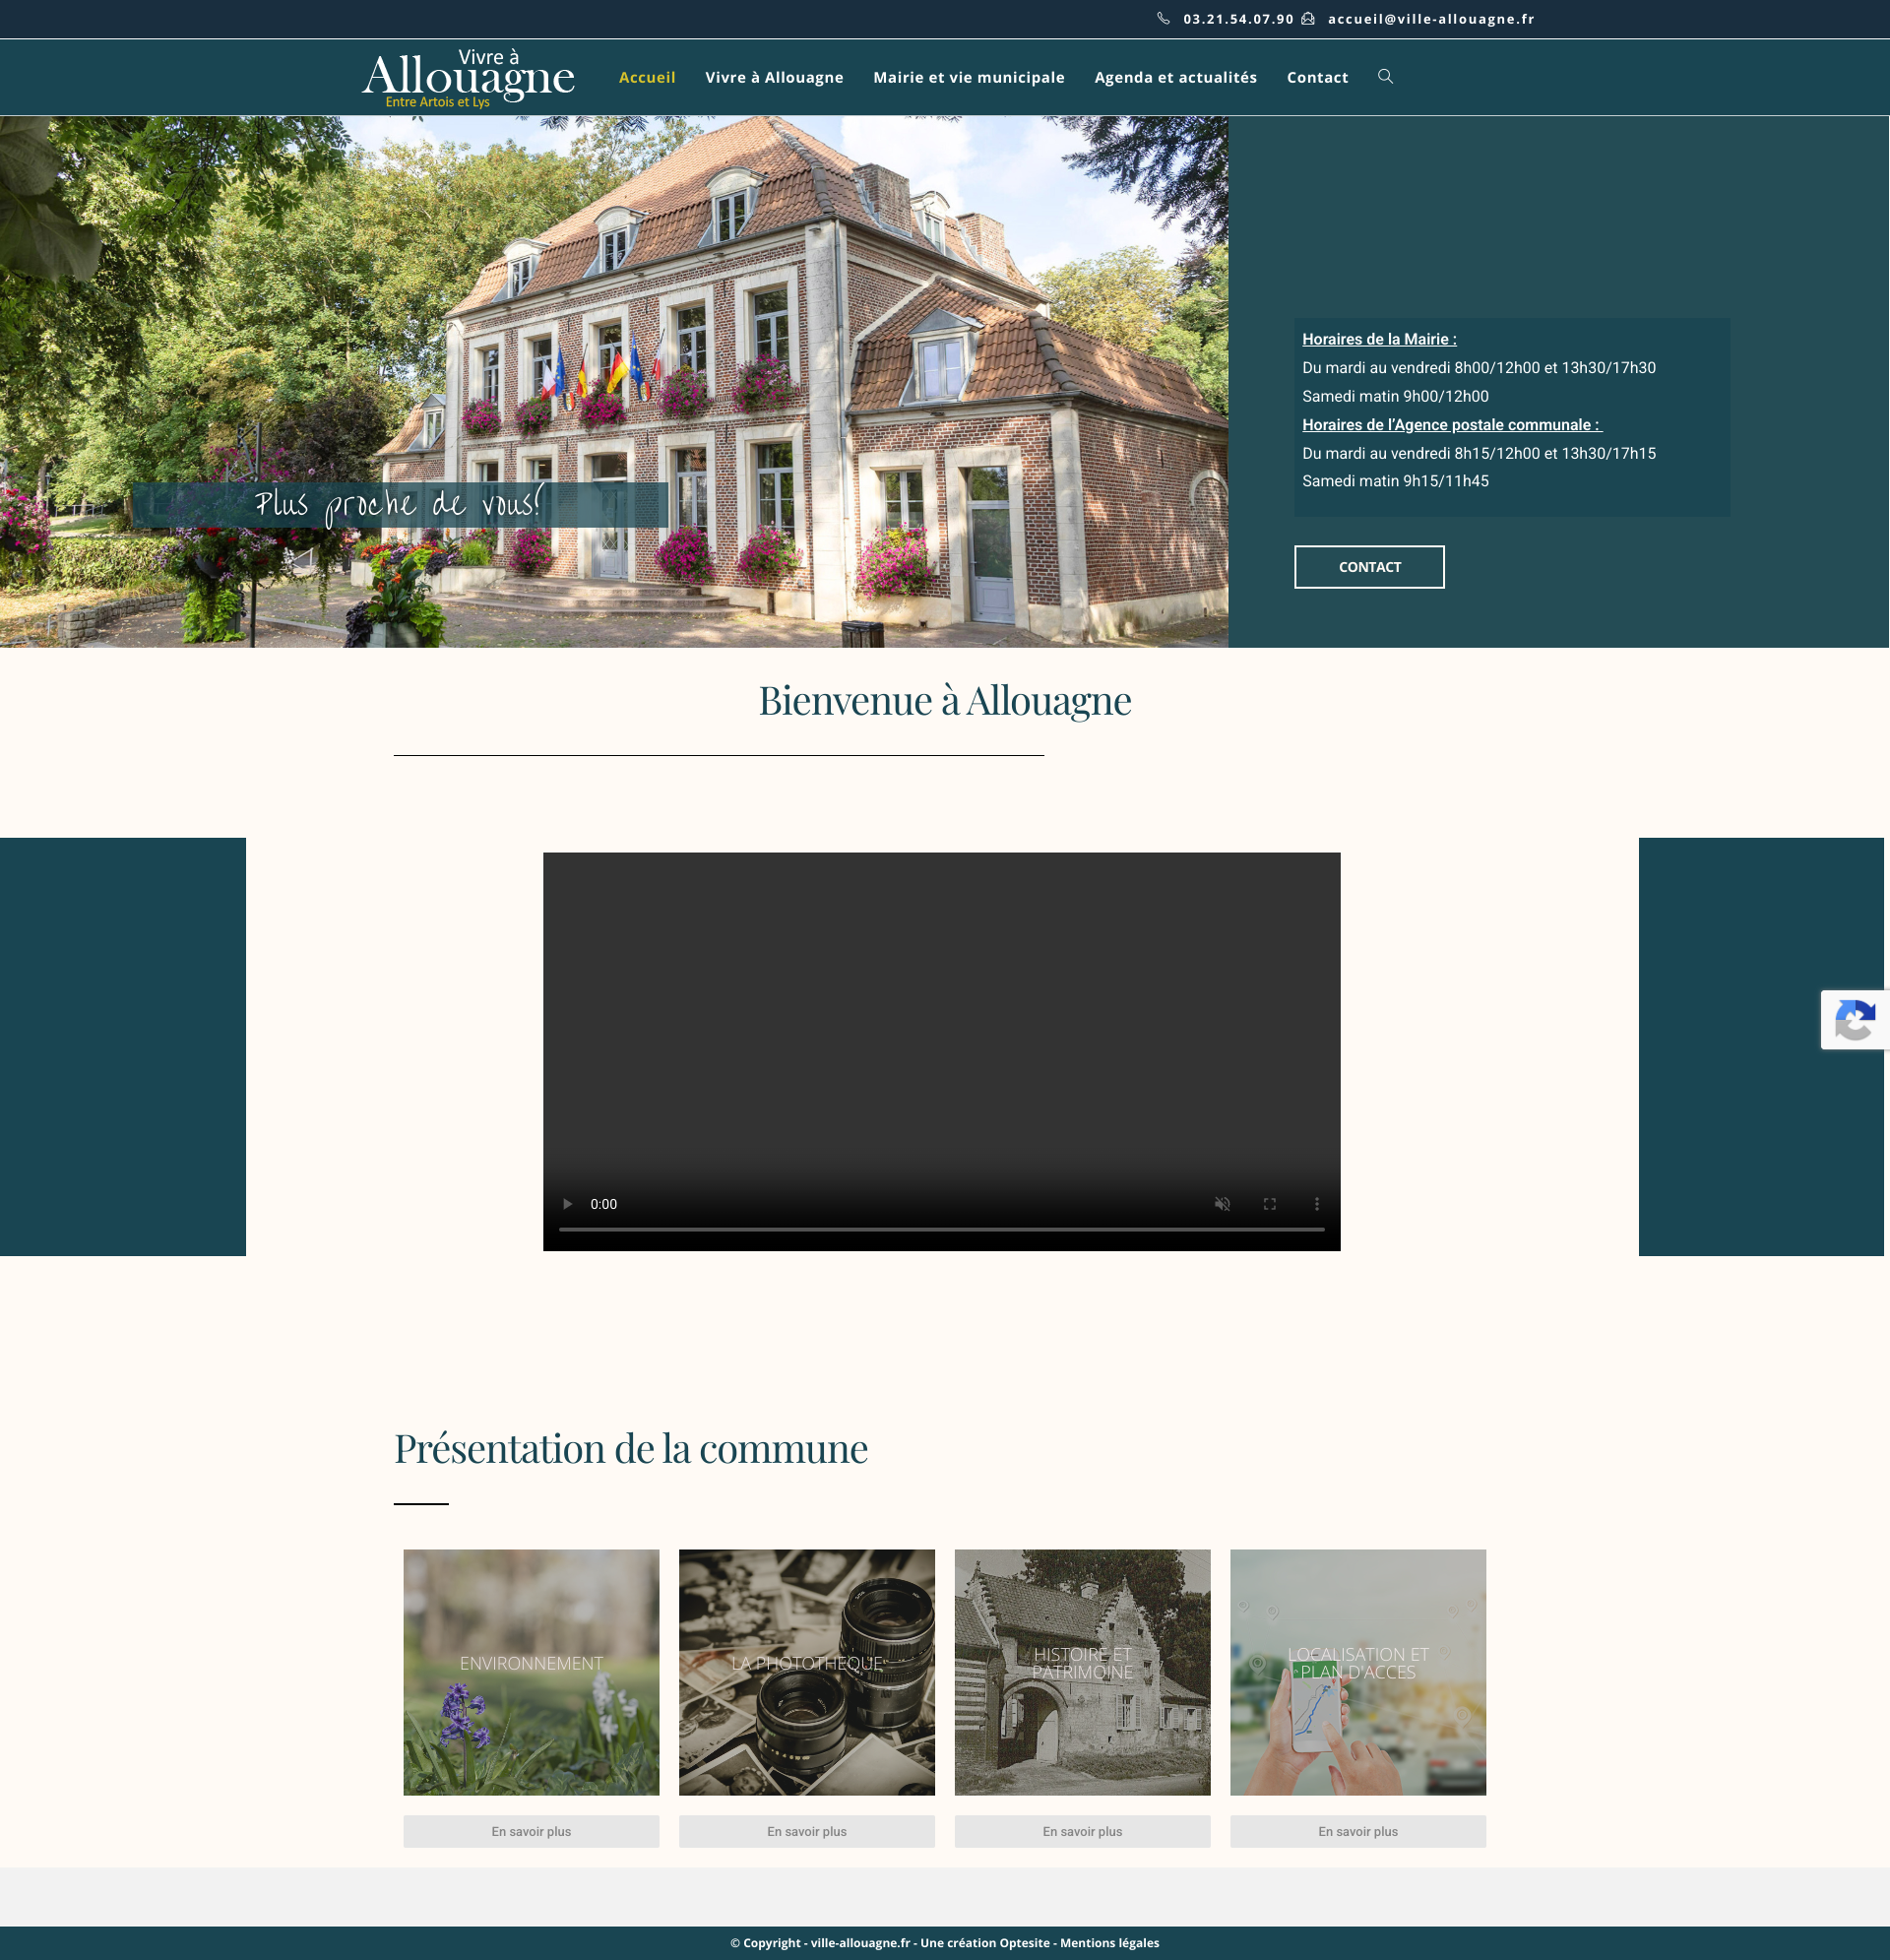Click En savoir plus under La Photothèque
This screenshot has width=1890, height=1960.
click(807, 1831)
